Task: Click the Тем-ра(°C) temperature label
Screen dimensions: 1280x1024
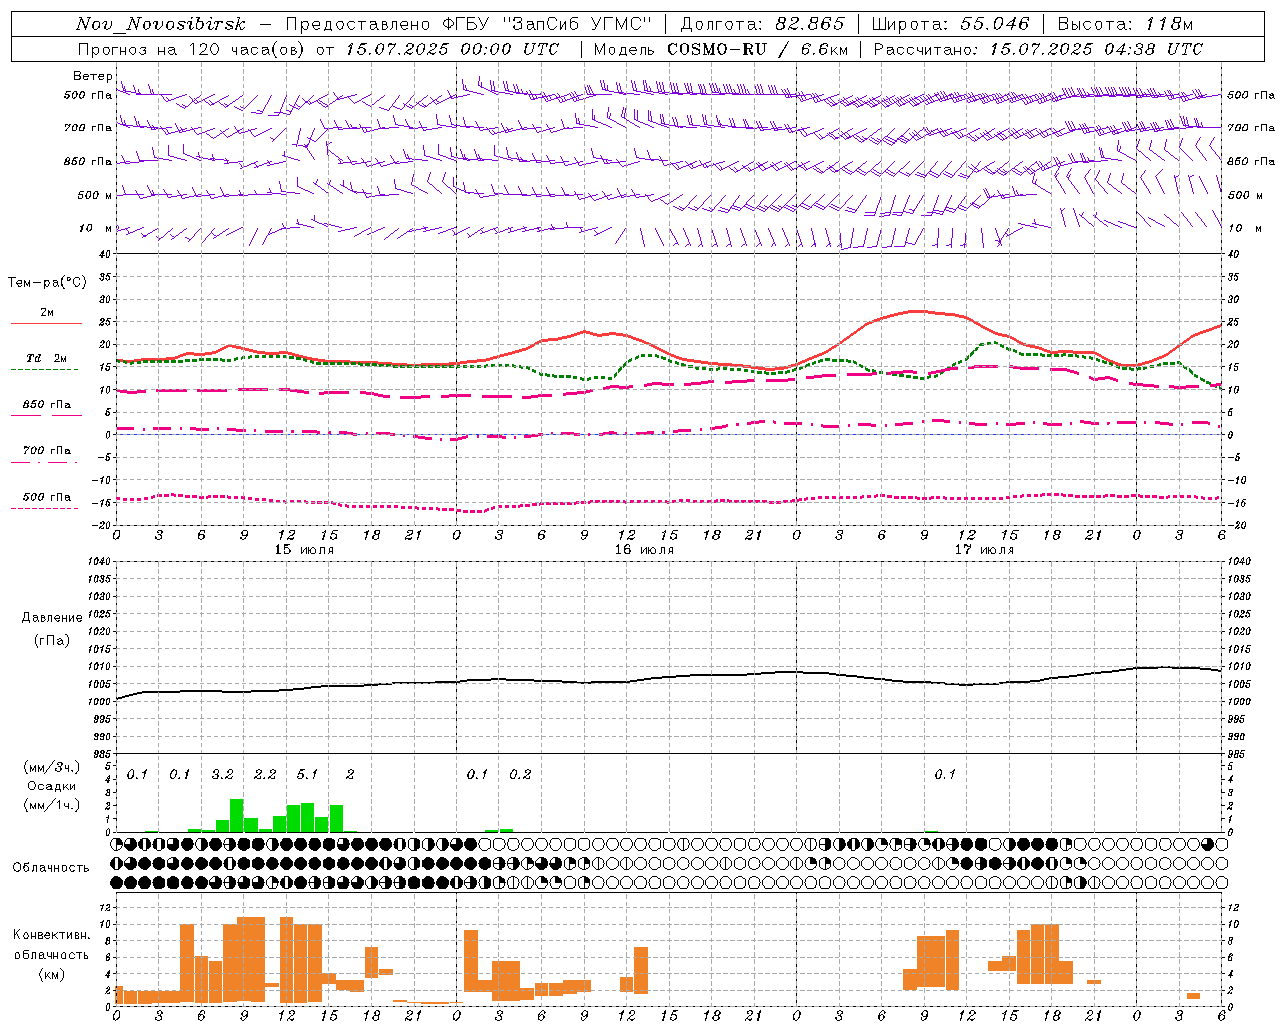Action: coord(47,283)
